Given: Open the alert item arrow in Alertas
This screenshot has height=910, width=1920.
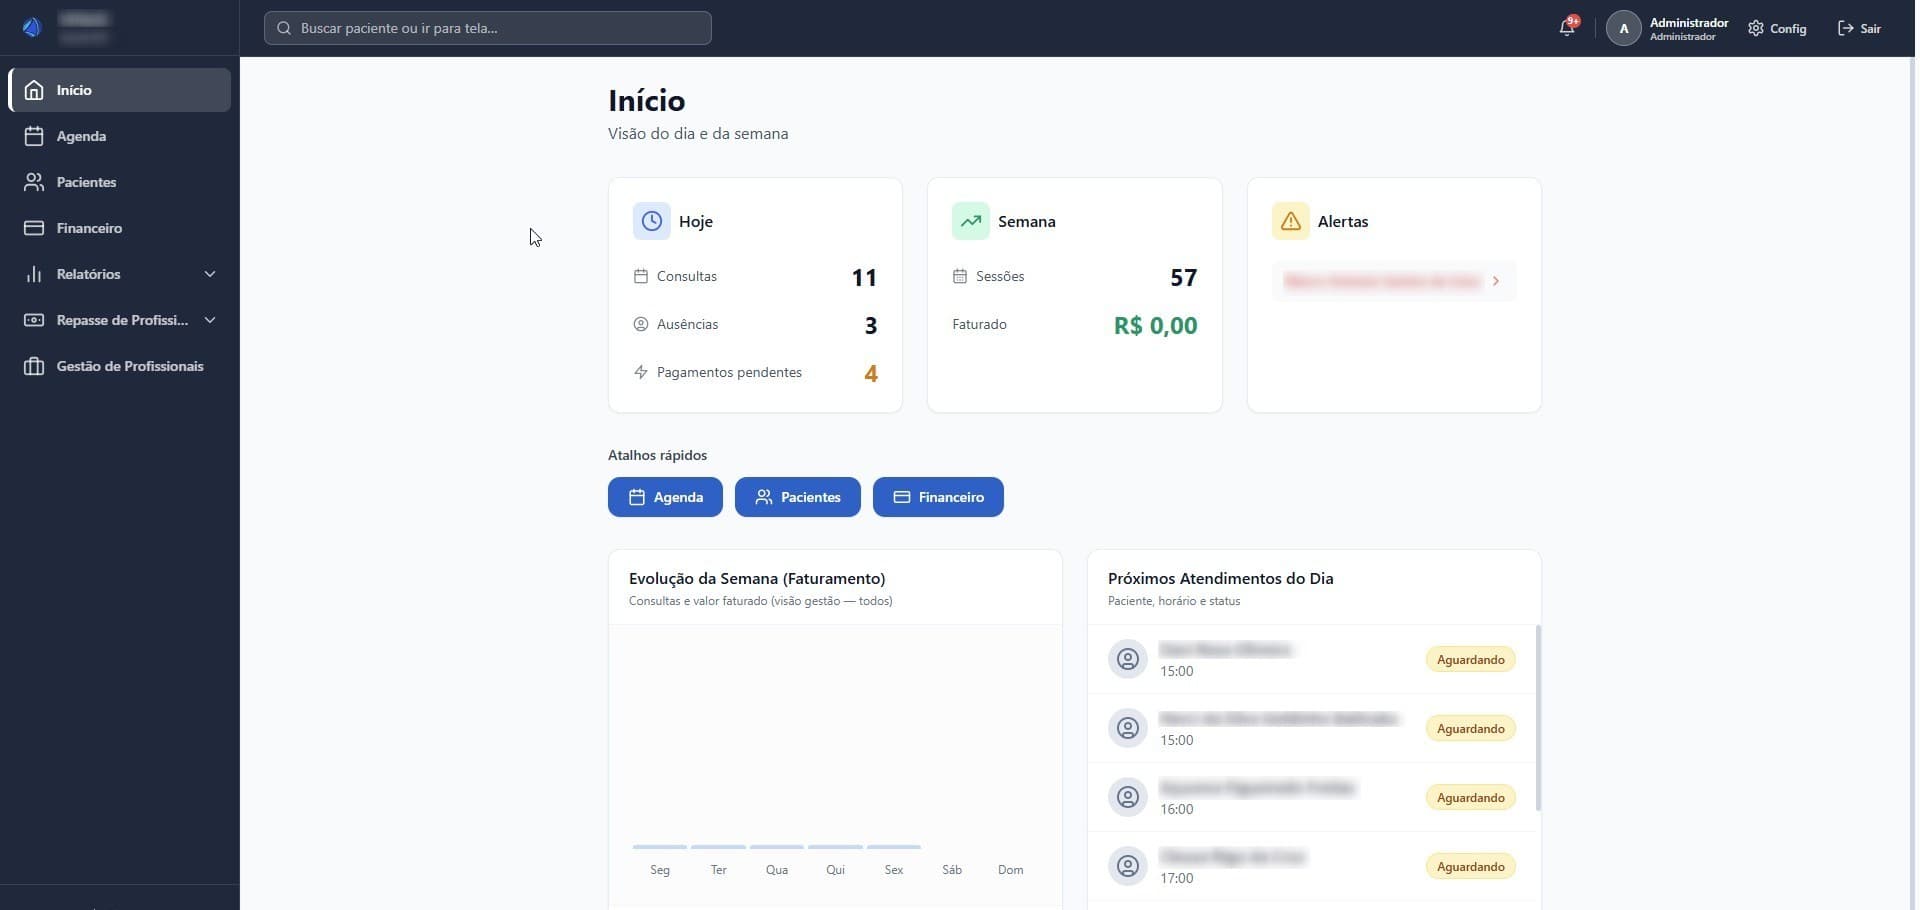Looking at the screenshot, I should click(x=1496, y=281).
